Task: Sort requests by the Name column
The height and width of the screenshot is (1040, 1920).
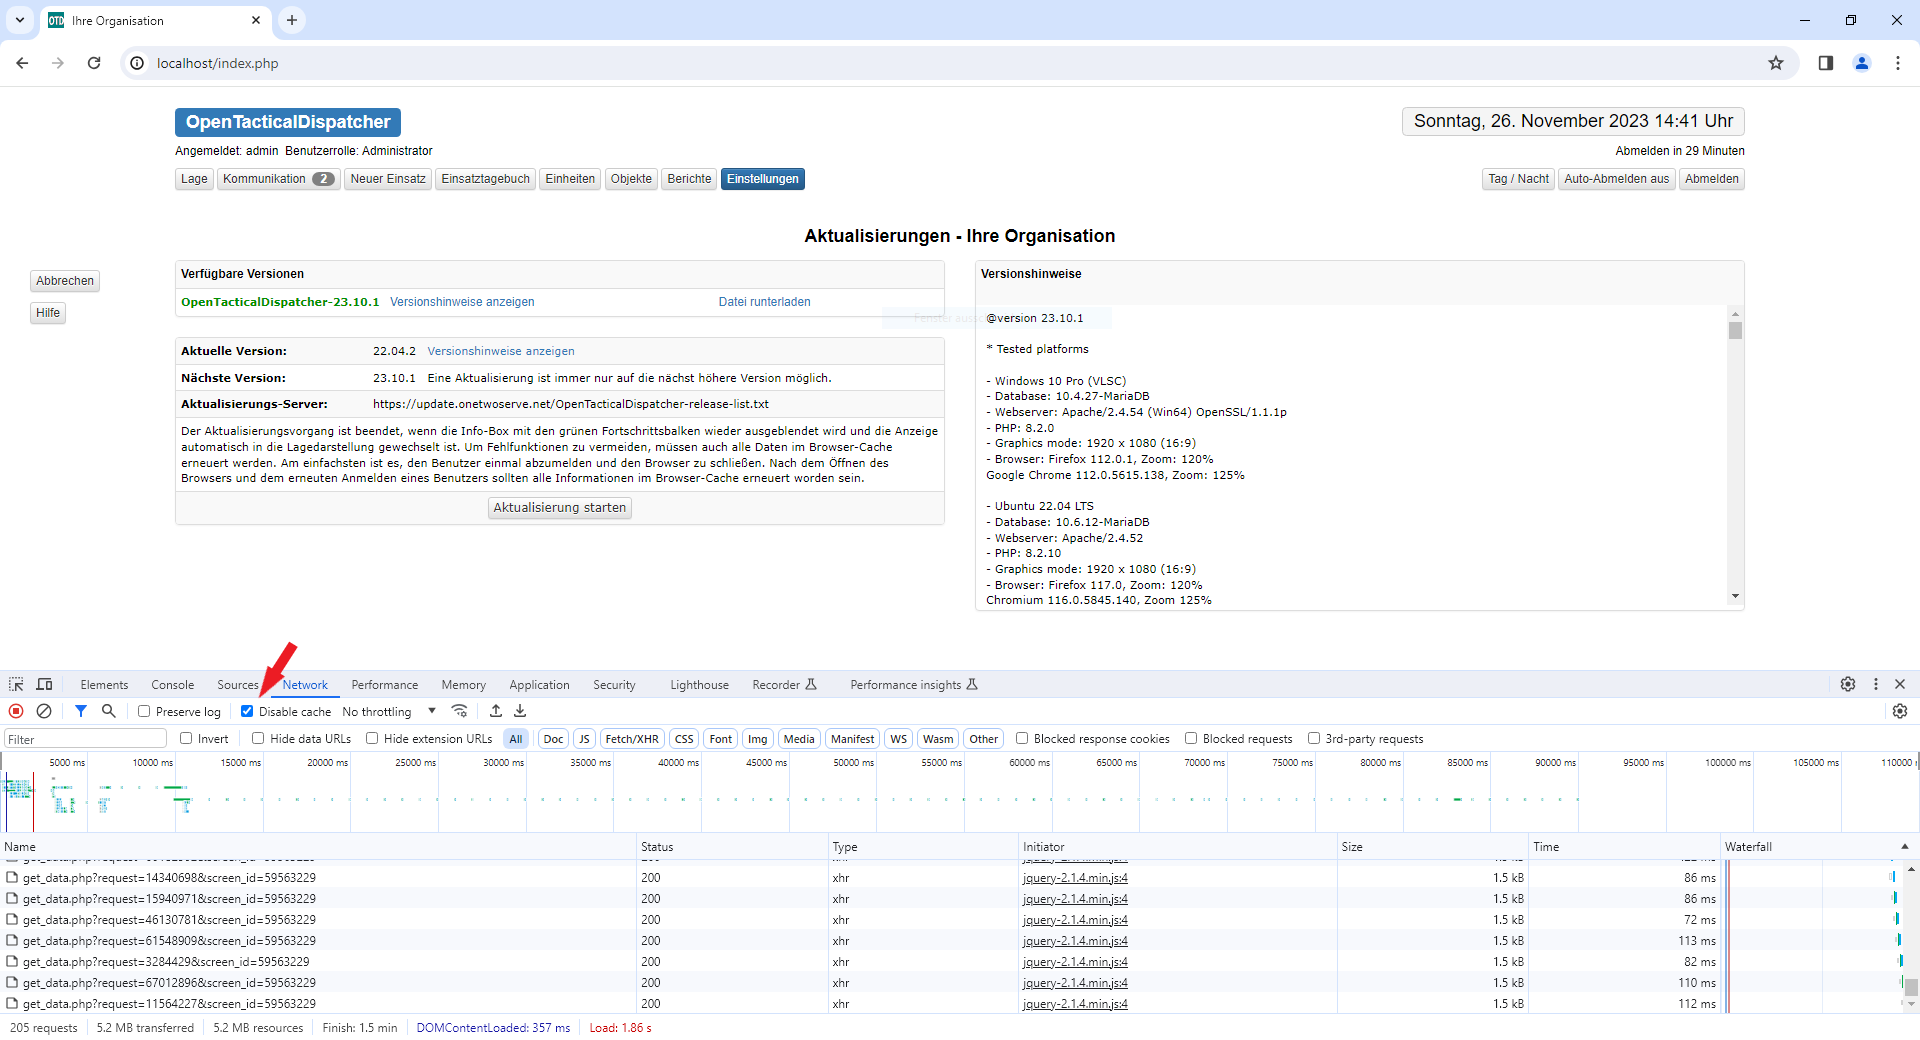Action: tap(318, 846)
